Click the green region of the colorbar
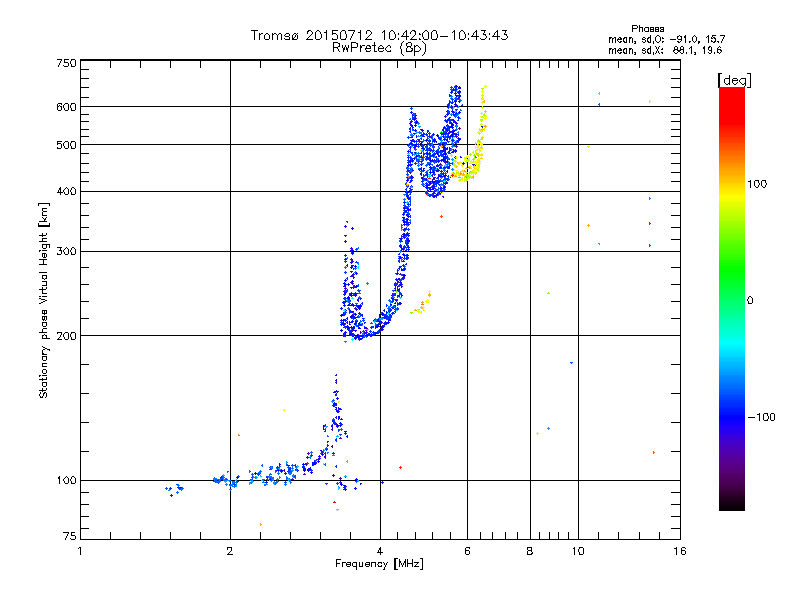Viewport: 800px width, 600px height. tap(732, 268)
